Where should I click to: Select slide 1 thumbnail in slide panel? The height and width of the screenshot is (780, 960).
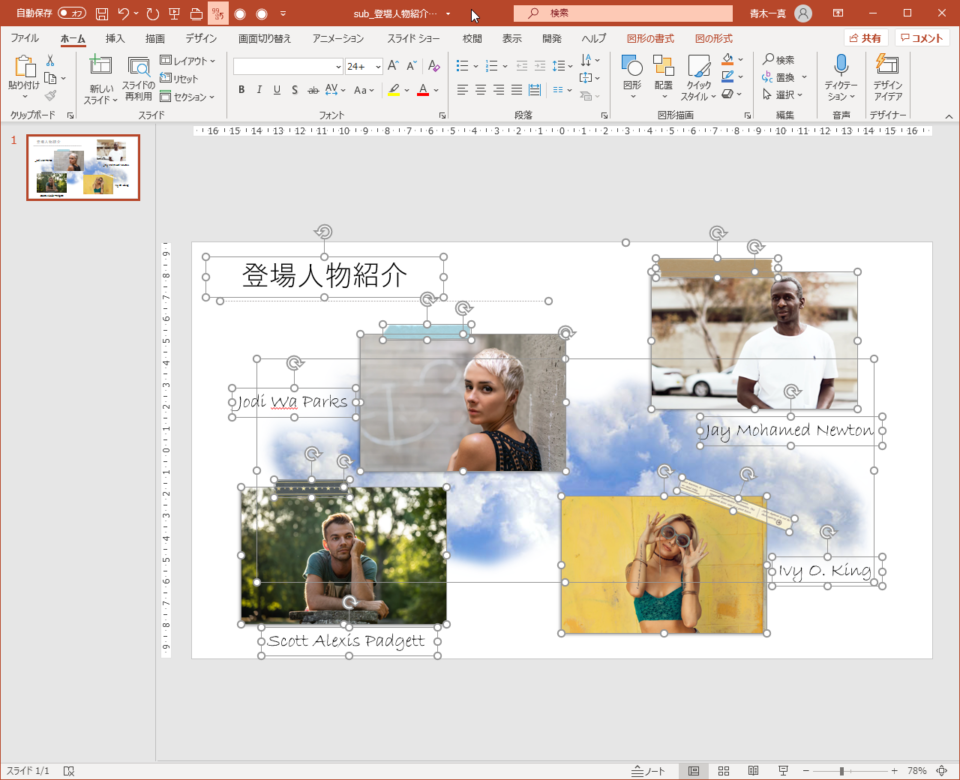click(83, 167)
